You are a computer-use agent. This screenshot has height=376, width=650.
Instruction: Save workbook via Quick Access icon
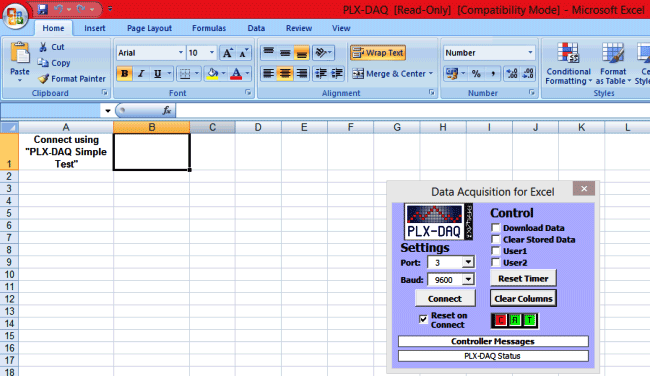click(x=42, y=9)
